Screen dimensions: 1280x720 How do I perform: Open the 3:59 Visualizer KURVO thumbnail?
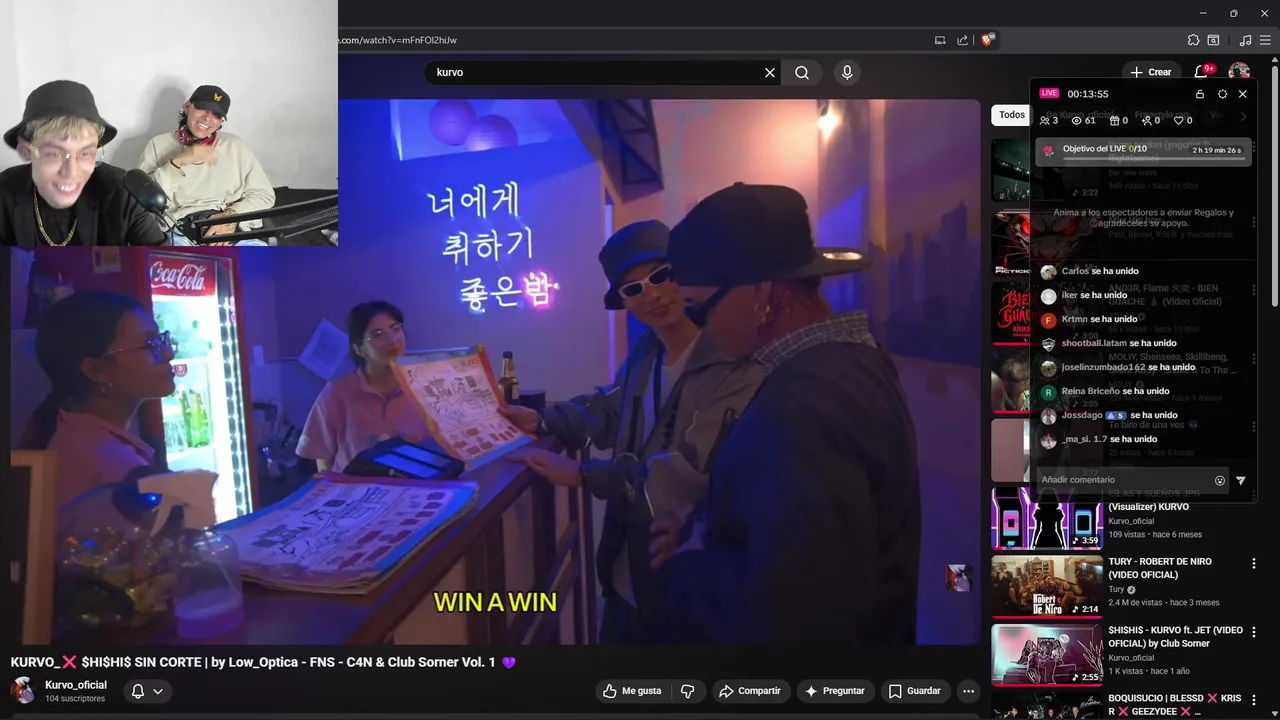click(x=1047, y=519)
